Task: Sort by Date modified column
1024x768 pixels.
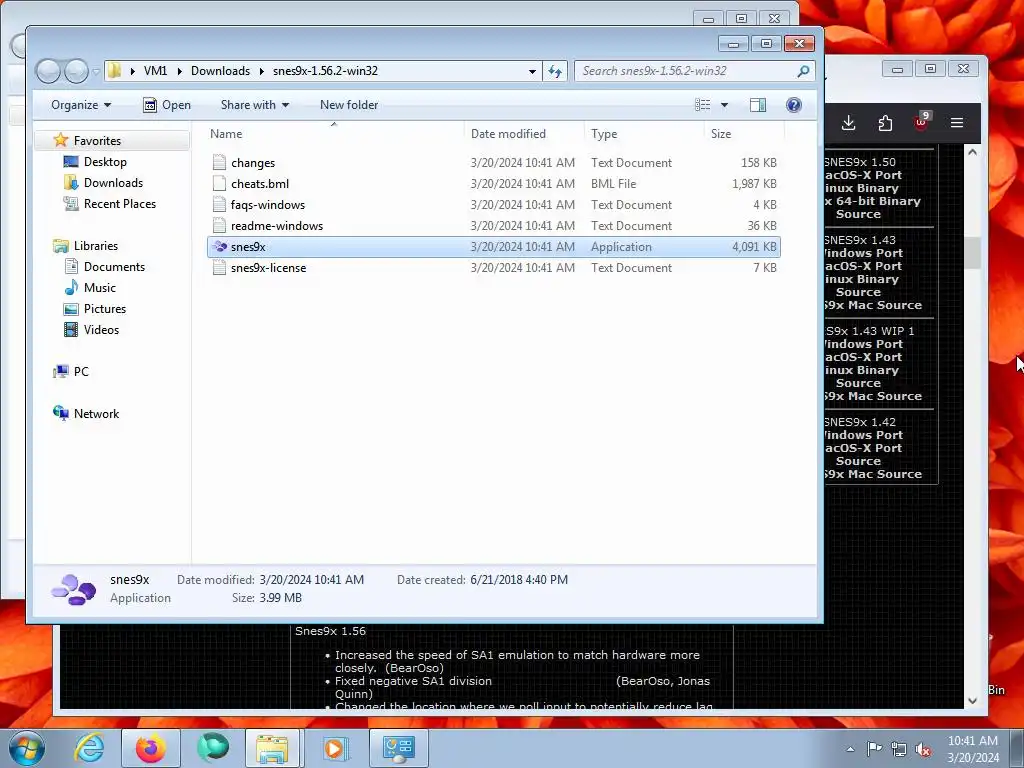Action: coord(525,133)
